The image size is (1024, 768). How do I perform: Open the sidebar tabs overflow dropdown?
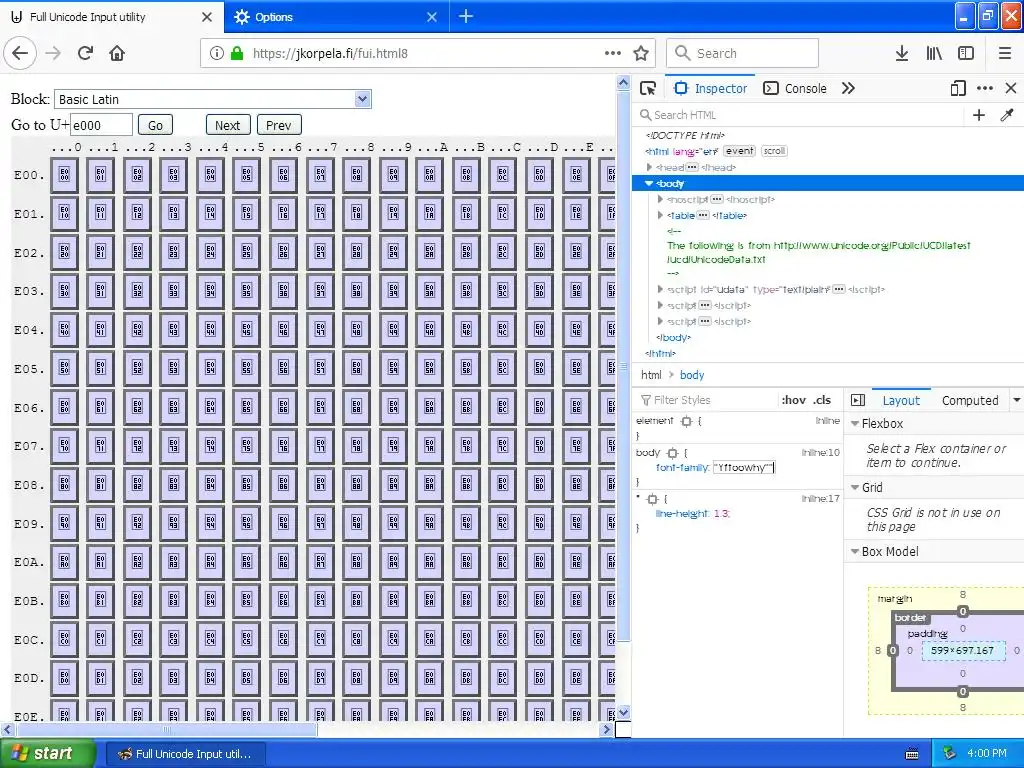click(x=1016, y=400)
